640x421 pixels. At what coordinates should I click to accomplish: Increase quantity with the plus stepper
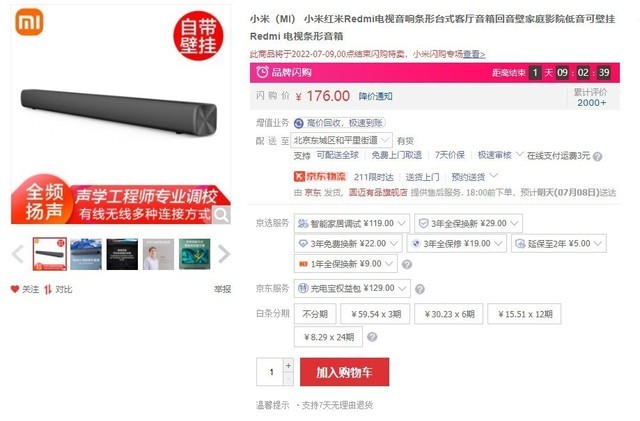288,365
